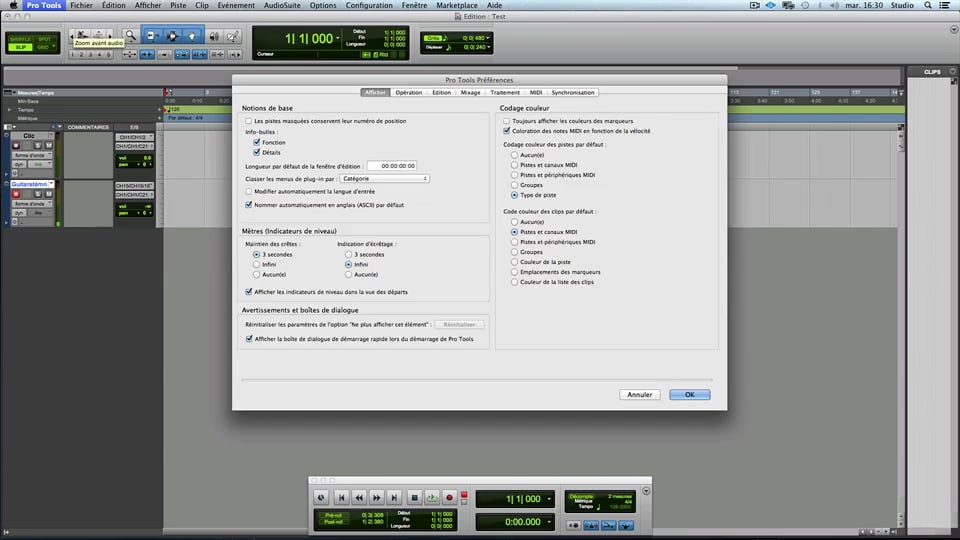The height and width of the screenshot is (540, 960).
Task: Switch to the Traitement preferences tab
Action: (504, 92)
